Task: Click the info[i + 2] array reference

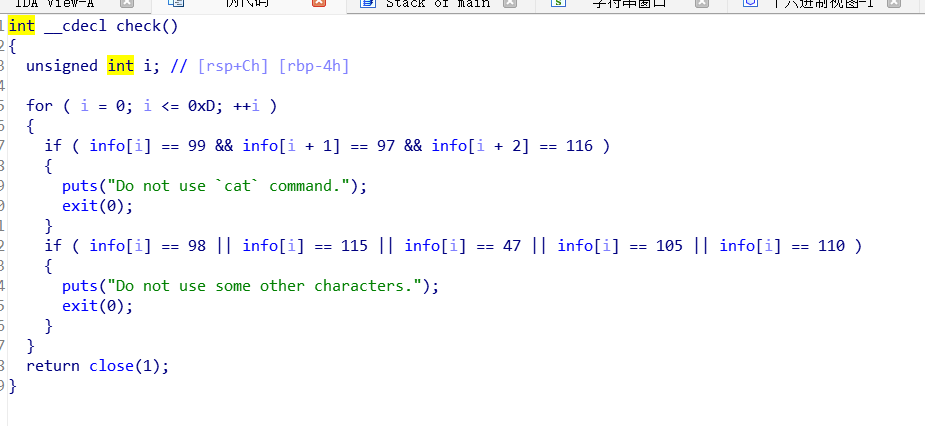Action: point(480,146)
